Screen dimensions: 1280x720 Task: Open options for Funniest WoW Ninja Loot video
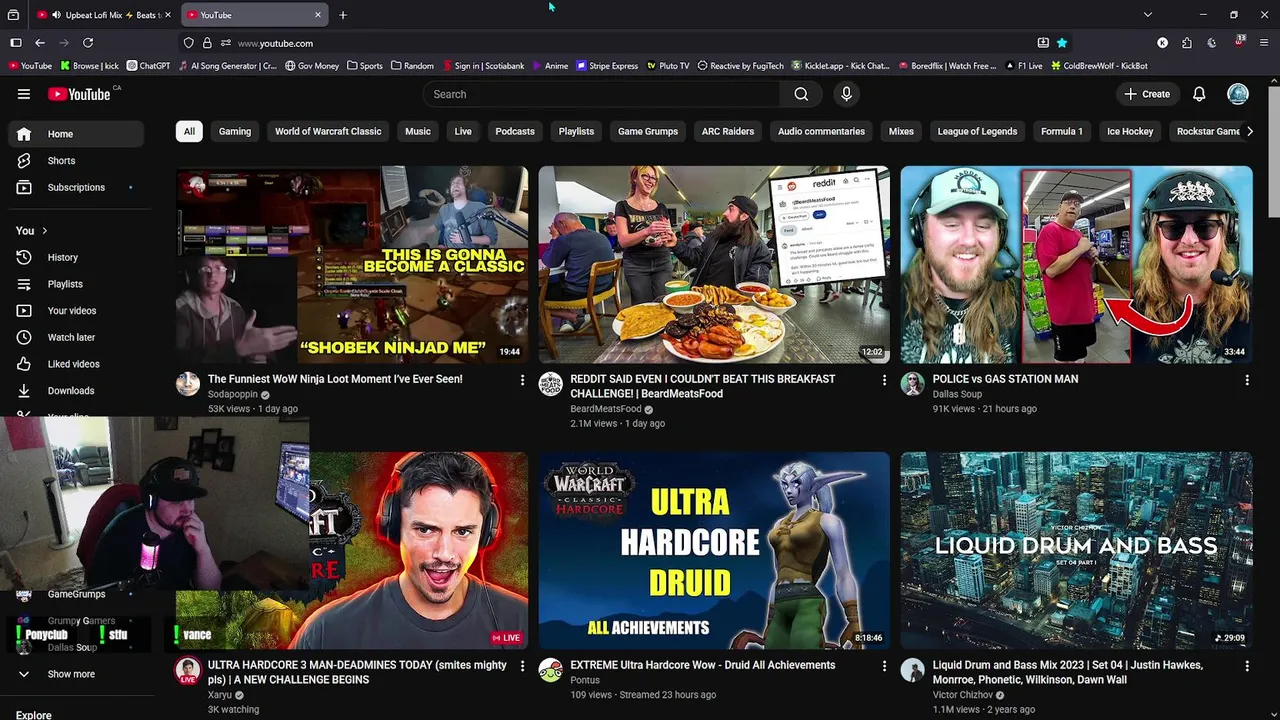coord(522,380)
